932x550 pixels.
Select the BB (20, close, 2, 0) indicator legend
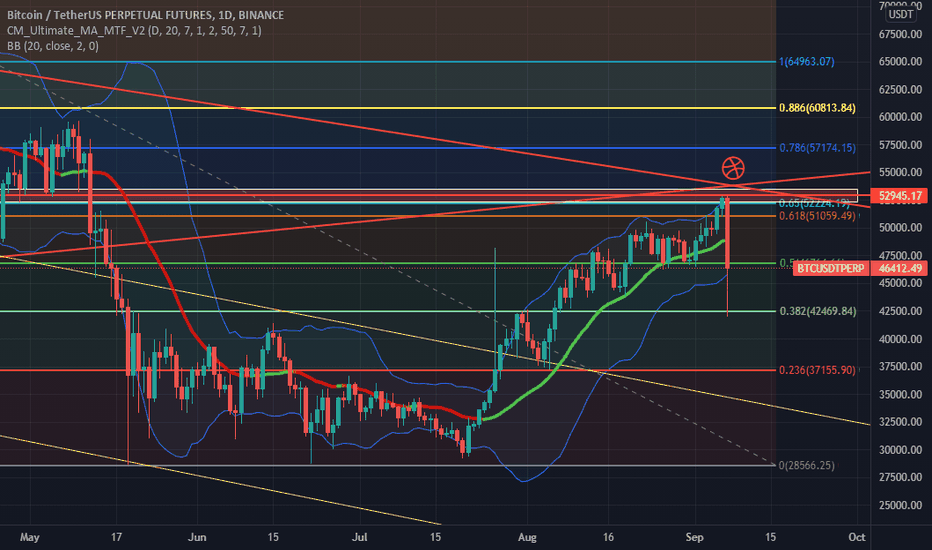pos(53,46)
